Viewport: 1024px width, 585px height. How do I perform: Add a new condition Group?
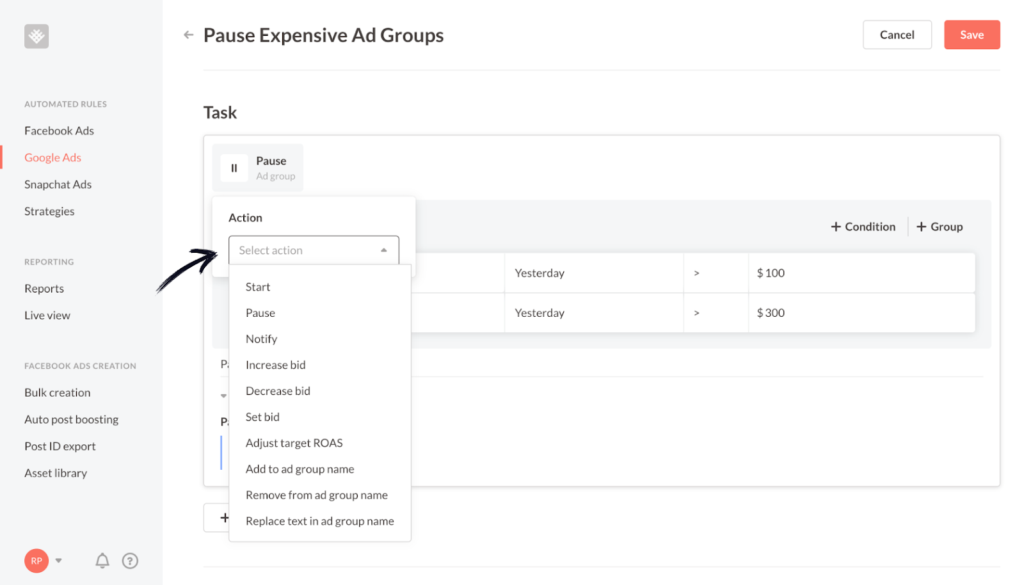click(x=940, y=227)
